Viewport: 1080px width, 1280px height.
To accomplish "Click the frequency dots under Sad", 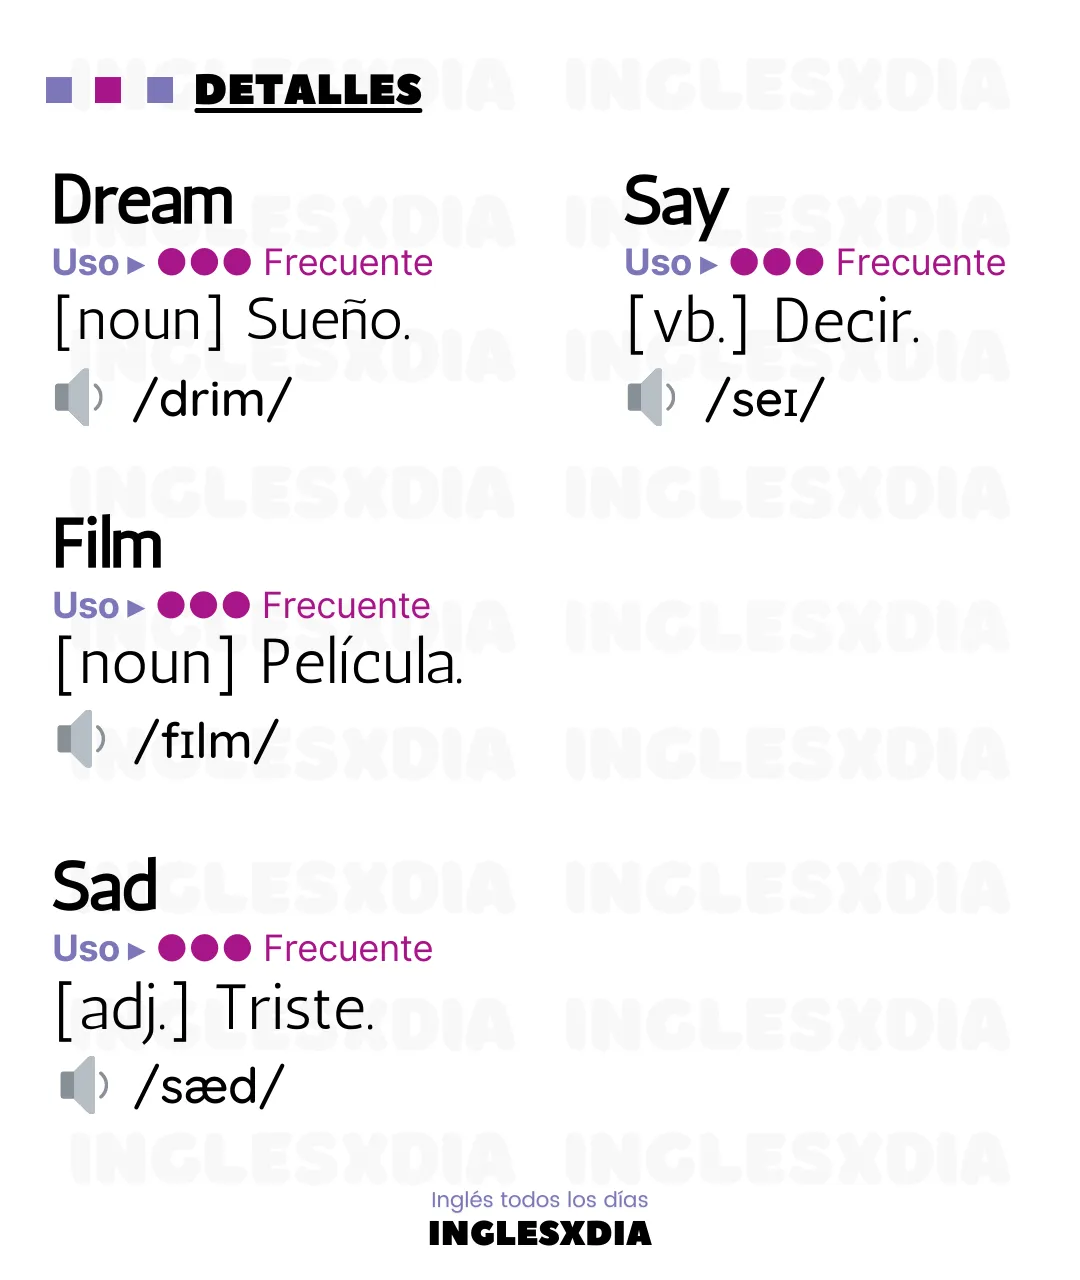I will (x=204, y=948).
